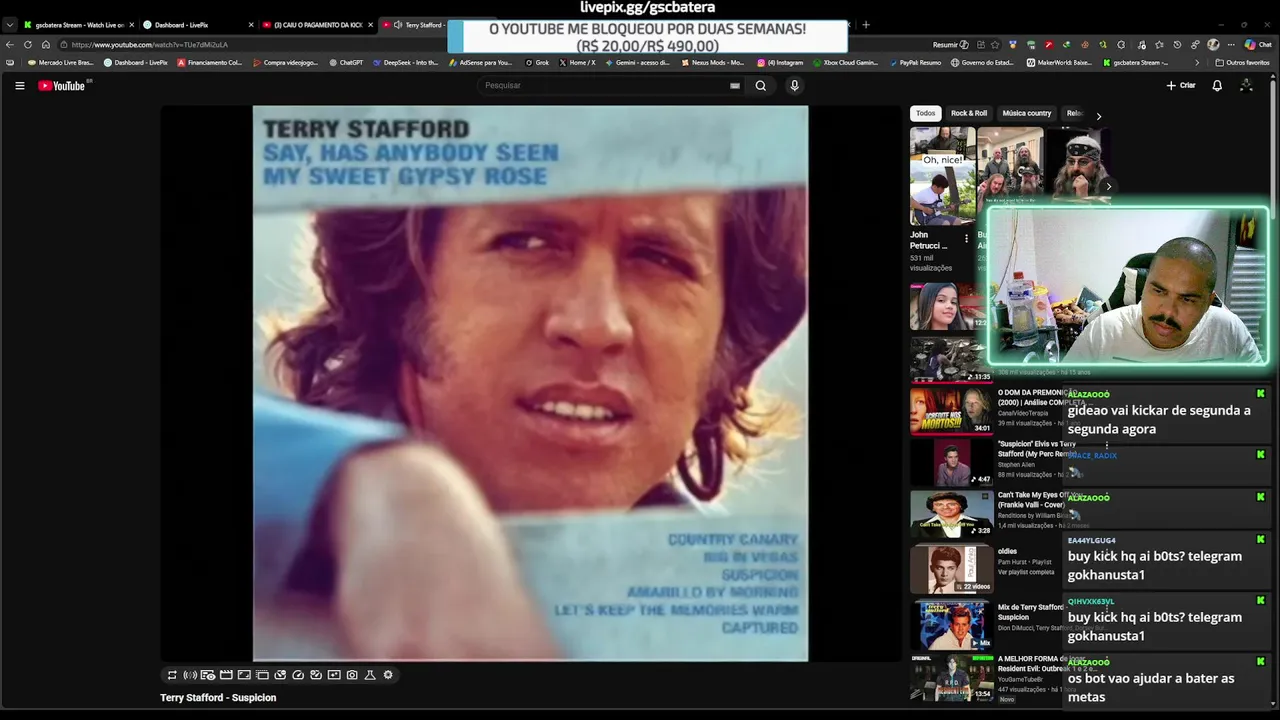Click Ver playlist completa link

click(x=1026, y=572)
